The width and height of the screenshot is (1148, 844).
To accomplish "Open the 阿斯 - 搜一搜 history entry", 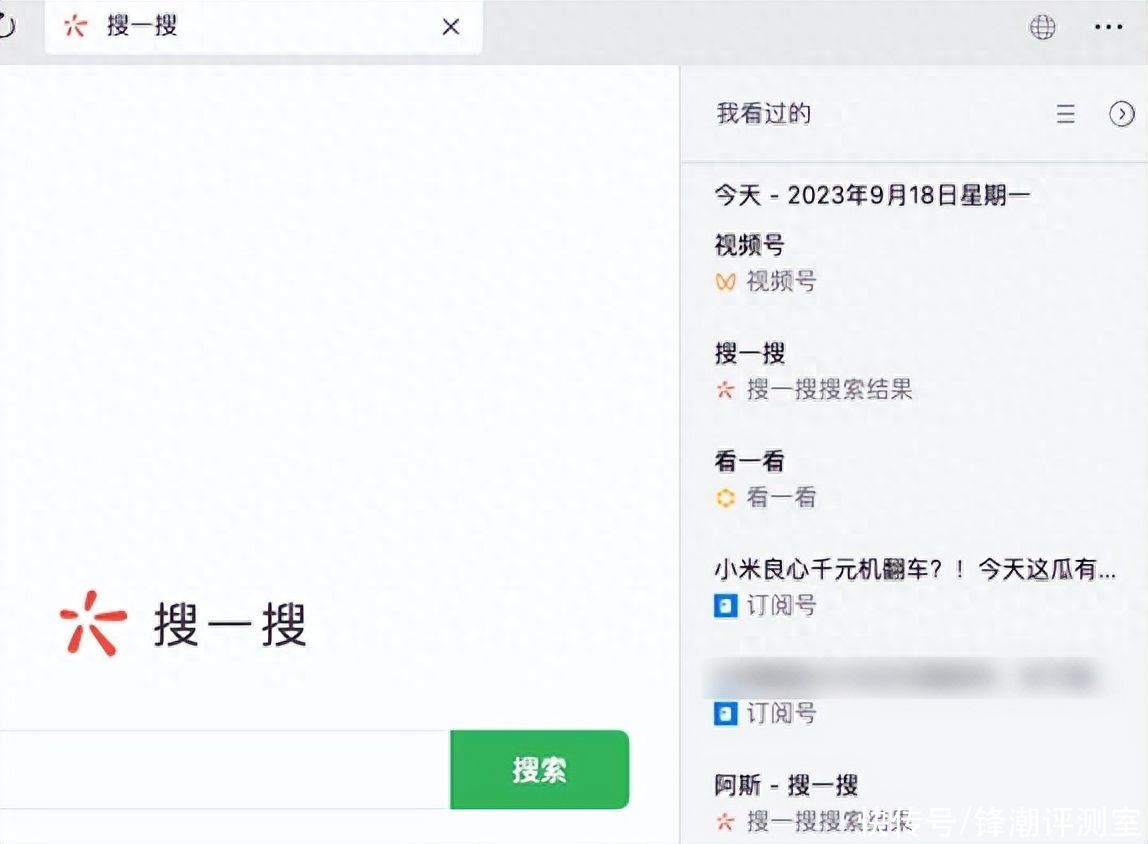I will click(x=786, y=785).
